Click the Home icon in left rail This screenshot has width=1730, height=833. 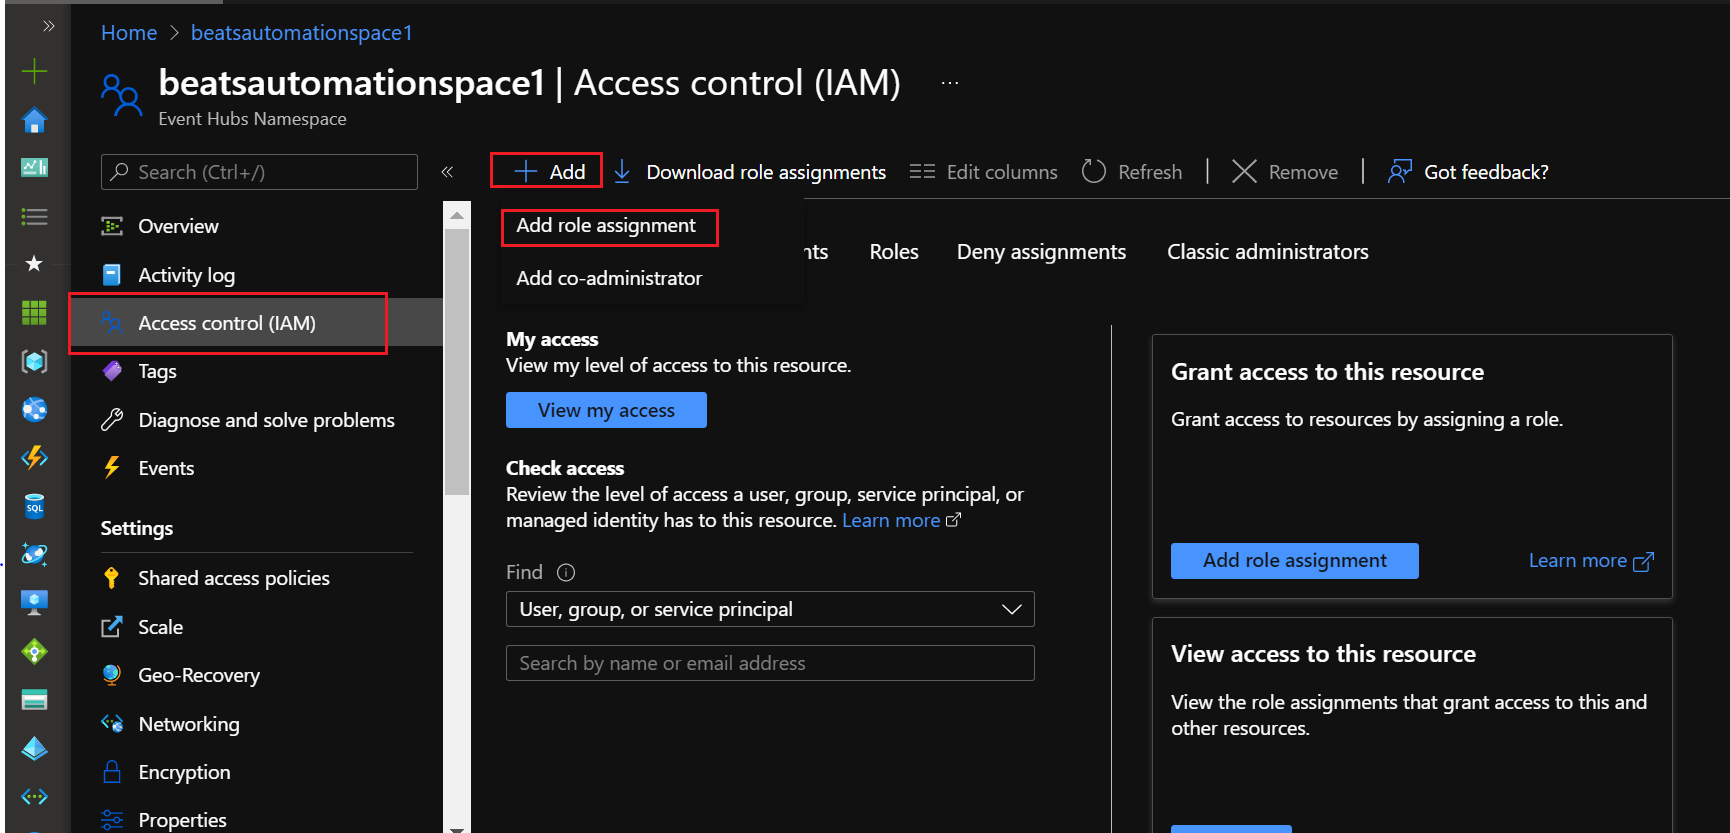[x=34, y=121]
